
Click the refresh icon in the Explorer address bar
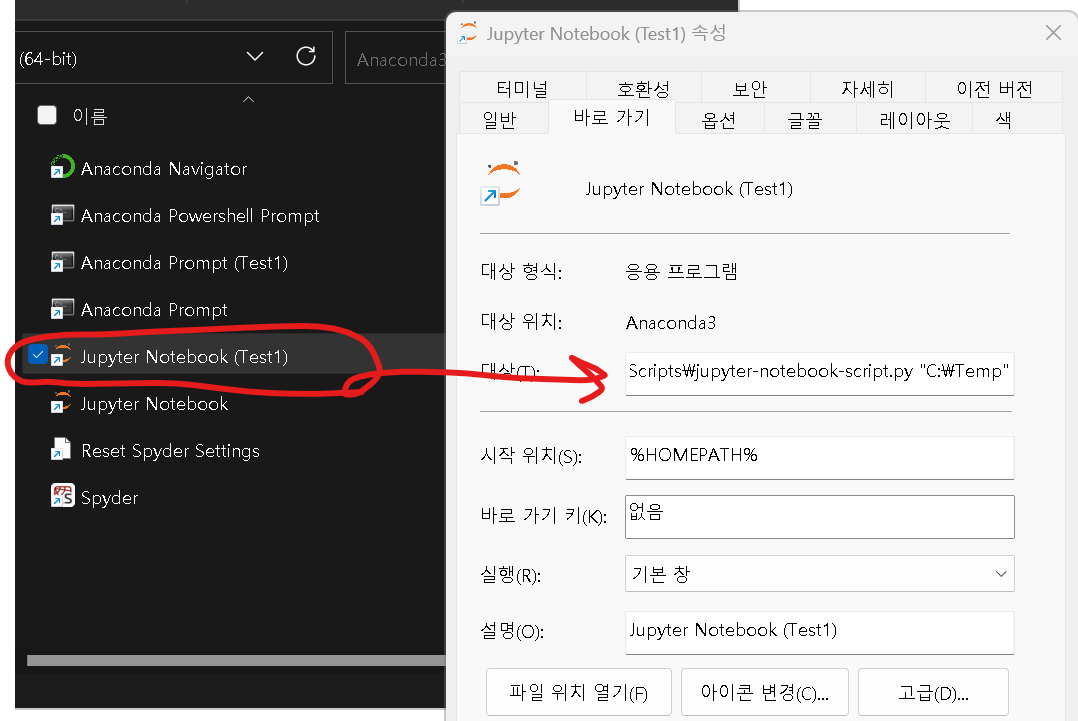tap(306, 56)
